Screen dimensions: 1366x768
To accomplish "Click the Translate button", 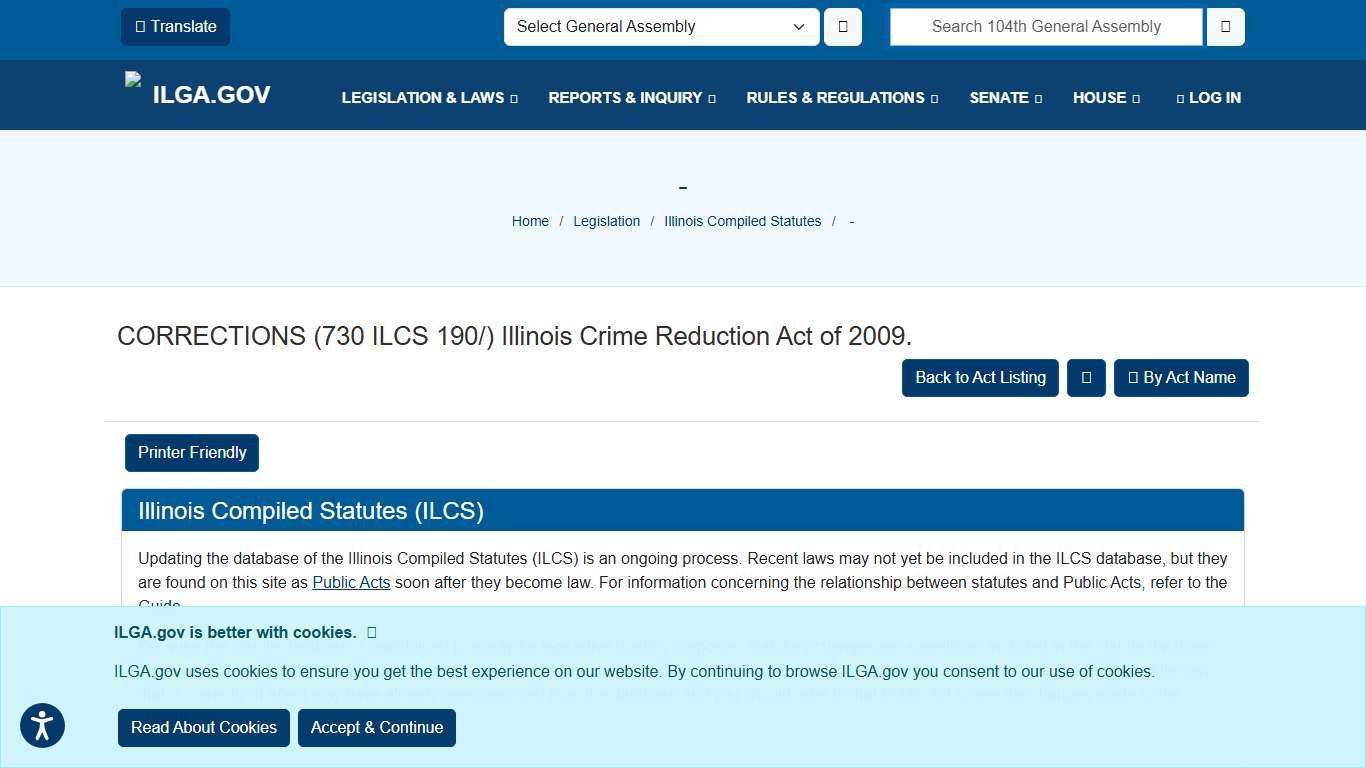I will [x=175, y=27].
